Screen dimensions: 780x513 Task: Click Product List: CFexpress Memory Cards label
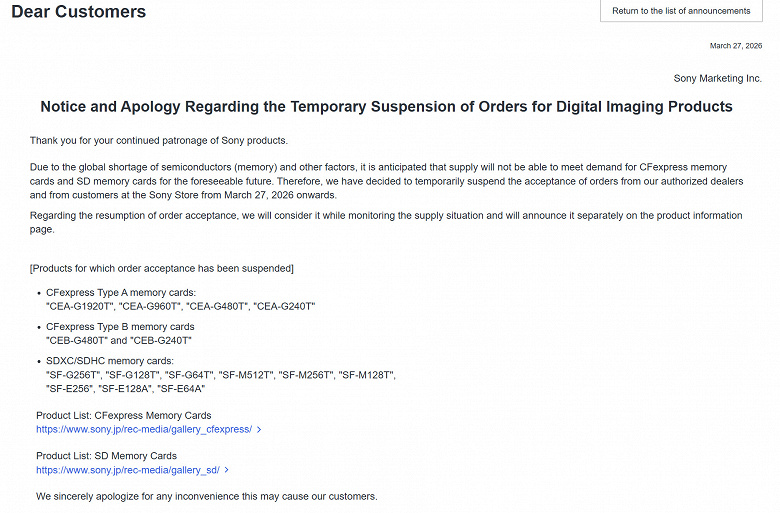click(124, 415)
